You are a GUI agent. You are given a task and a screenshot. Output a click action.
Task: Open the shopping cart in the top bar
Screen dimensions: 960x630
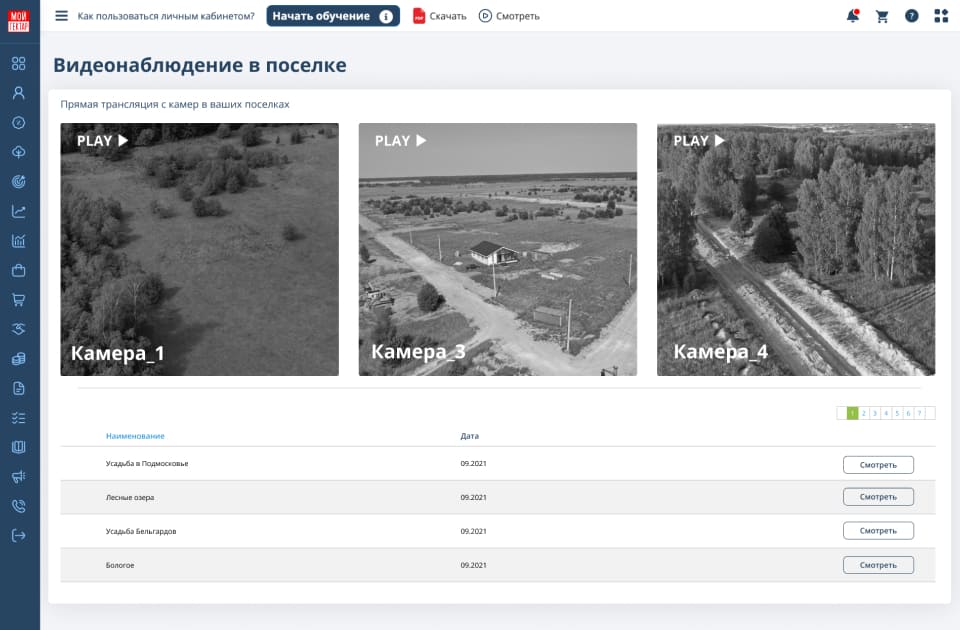881,16
